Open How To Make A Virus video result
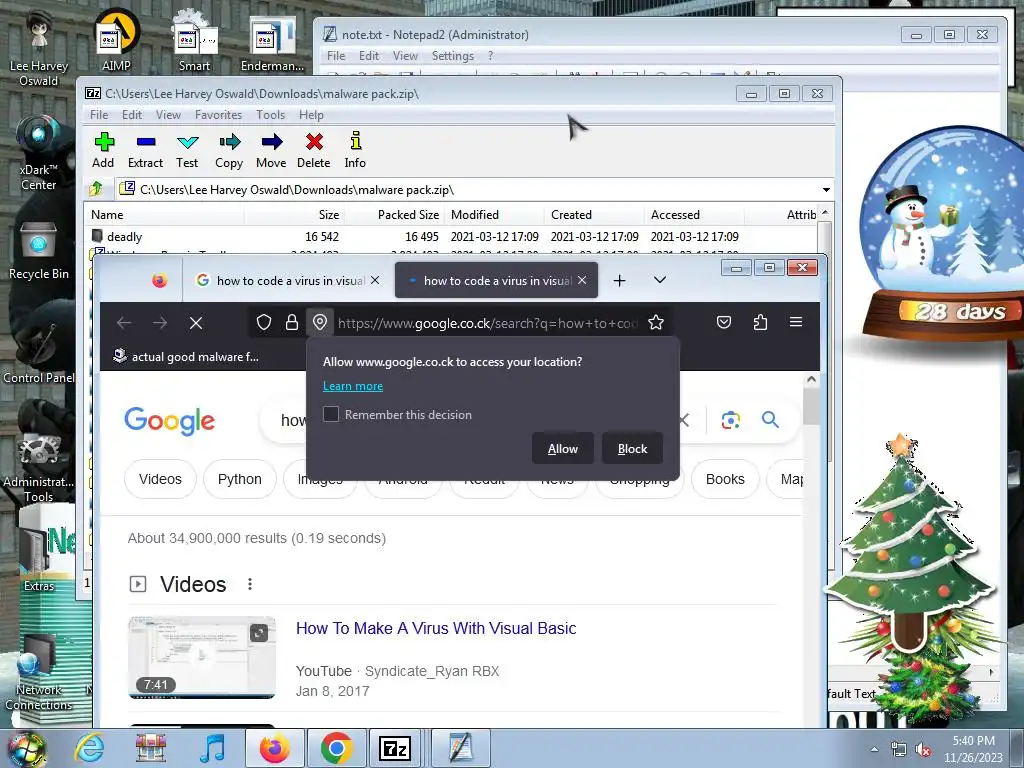This screenshot has height=768, width=1024. pyautogui.click(x=436, y=628)
